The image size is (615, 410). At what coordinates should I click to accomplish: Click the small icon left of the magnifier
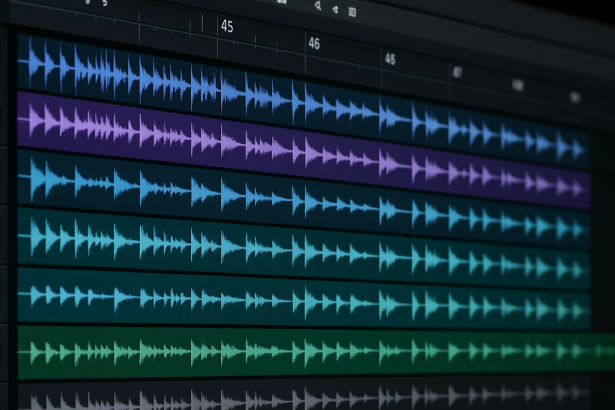pos(282,2)
